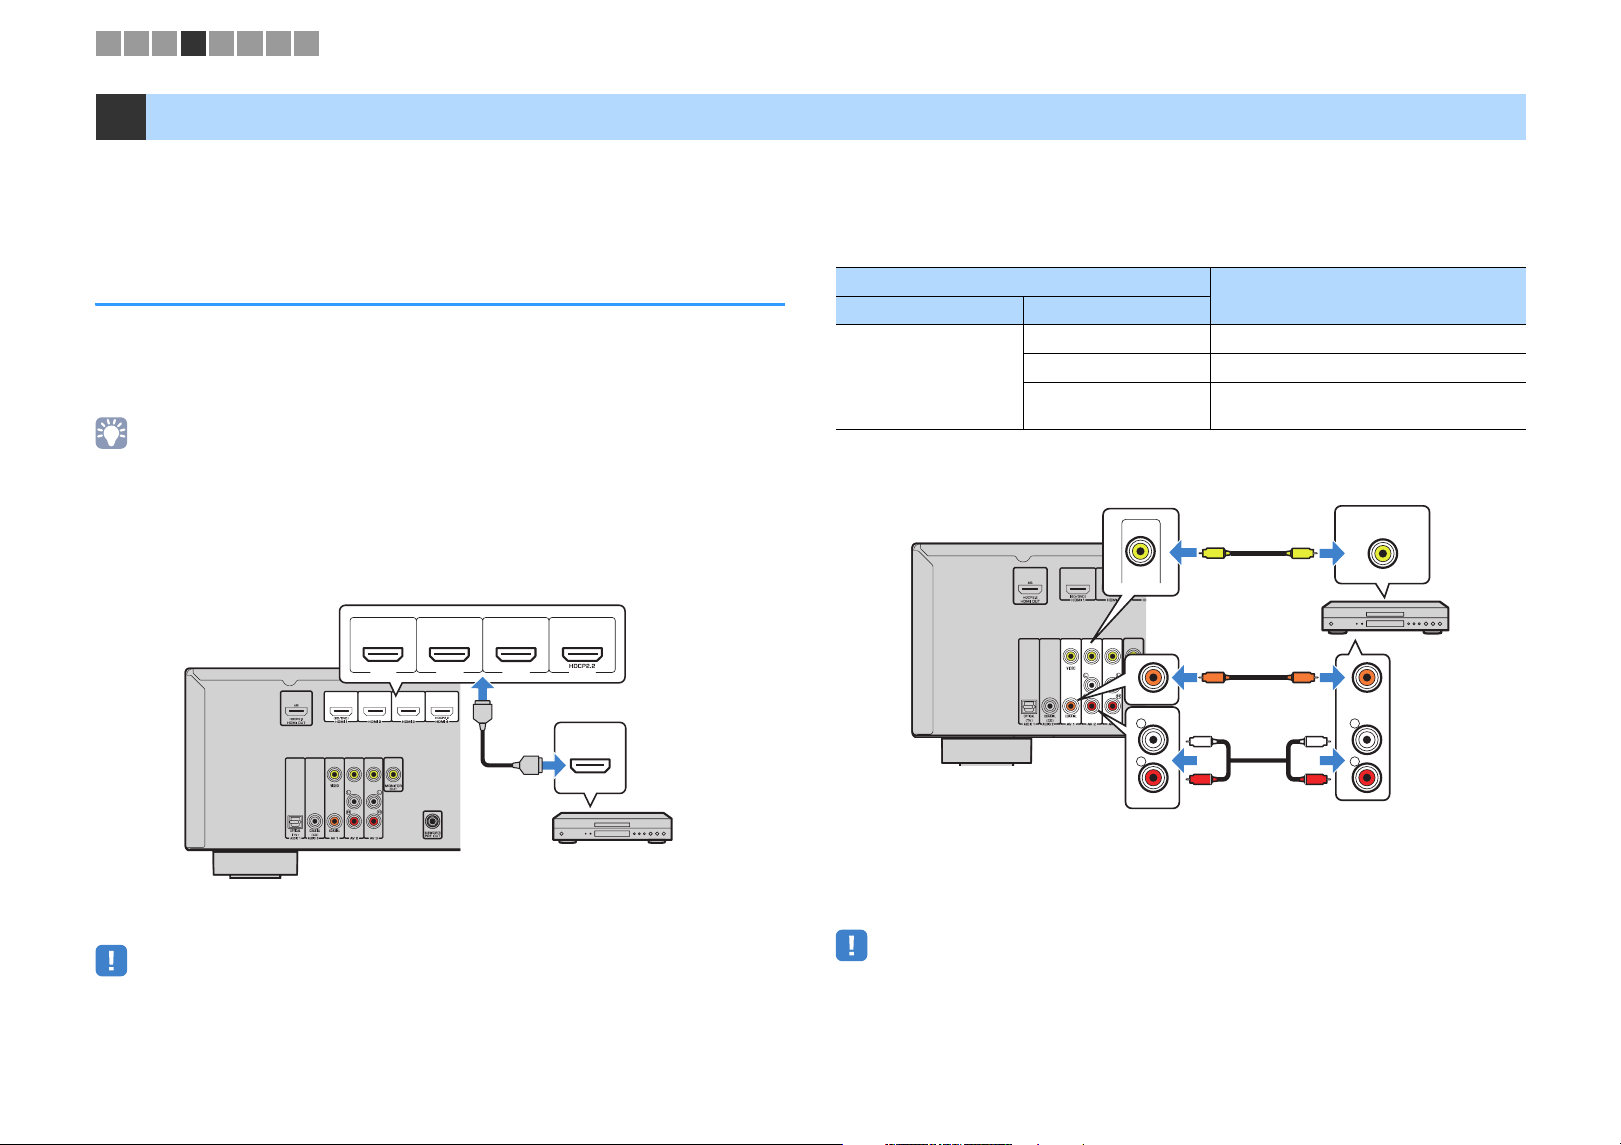Select the first gray square in page indicator
Image resolution: width=1621 pixels, height=1145 pixels.
point(108,43)
